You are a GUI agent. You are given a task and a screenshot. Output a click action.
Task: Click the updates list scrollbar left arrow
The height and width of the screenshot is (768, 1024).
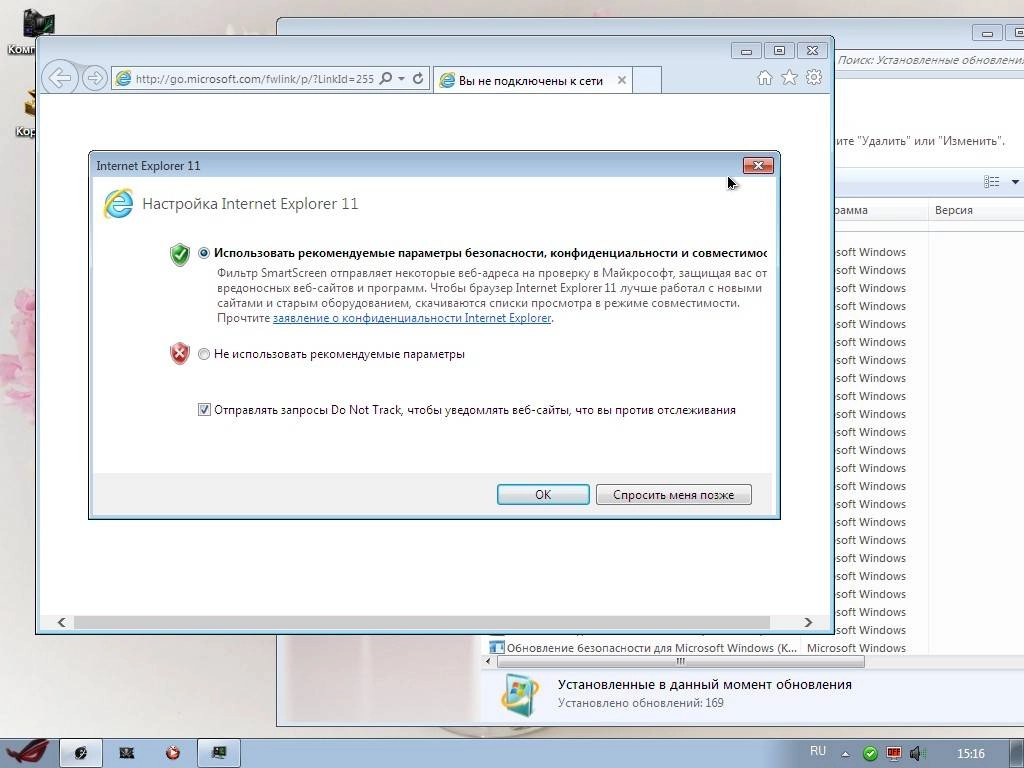(489, 662)
